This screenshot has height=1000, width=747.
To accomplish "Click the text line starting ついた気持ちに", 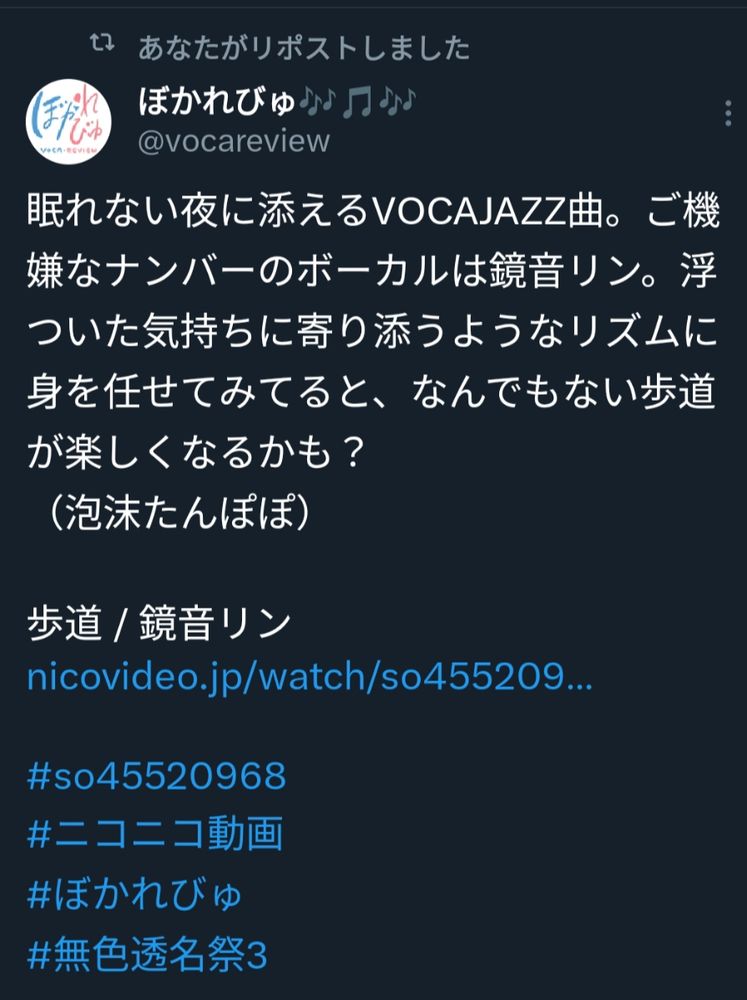I will point(373,331).
